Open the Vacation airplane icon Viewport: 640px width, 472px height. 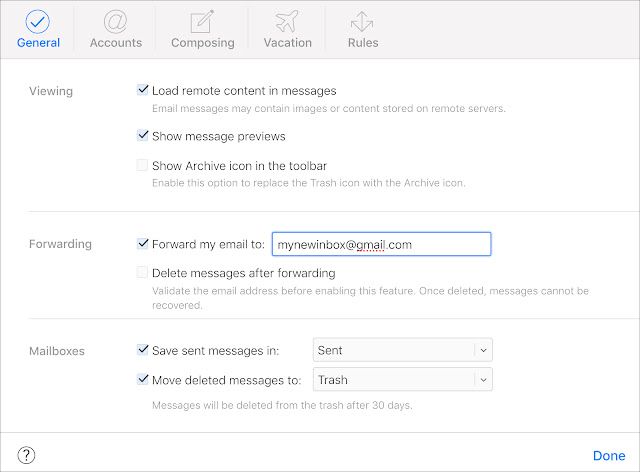click(x=287, y=21)
